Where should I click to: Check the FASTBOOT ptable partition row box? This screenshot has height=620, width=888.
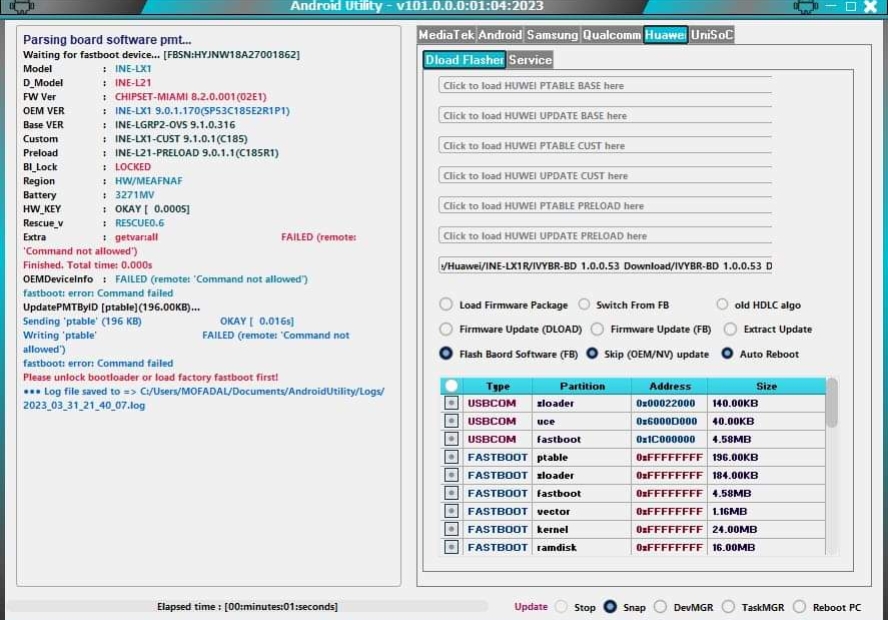click(451, 457)
